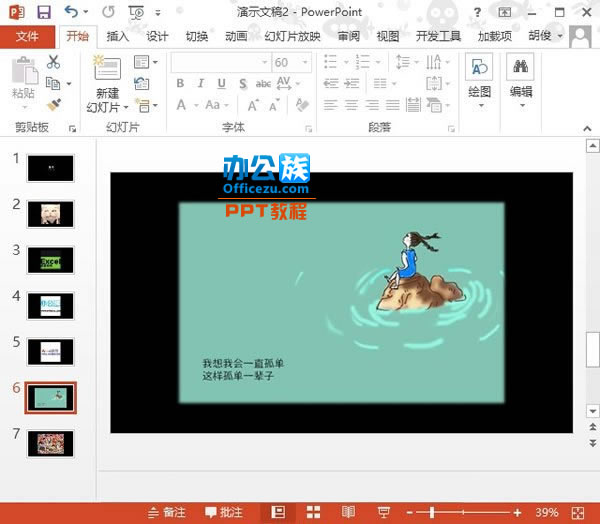Switch to the 动画 animations tab
This screenshot has height=524, width=600.
[x=236, y=36]
